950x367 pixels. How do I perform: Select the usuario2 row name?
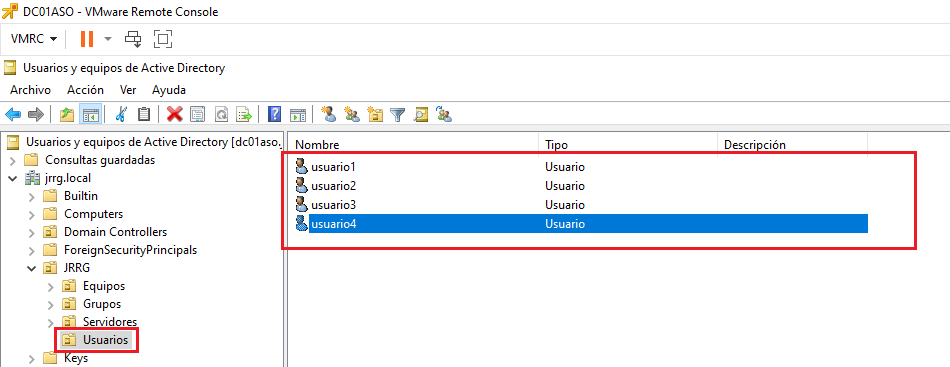click(333, 185)
